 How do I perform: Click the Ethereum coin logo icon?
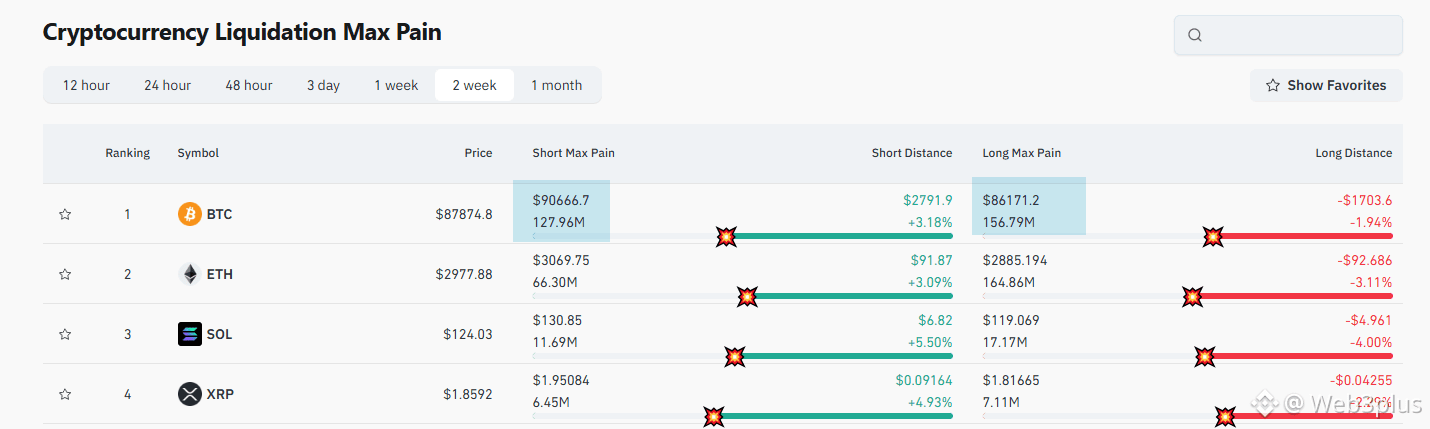pyautogui.click(x=190, y=274)
